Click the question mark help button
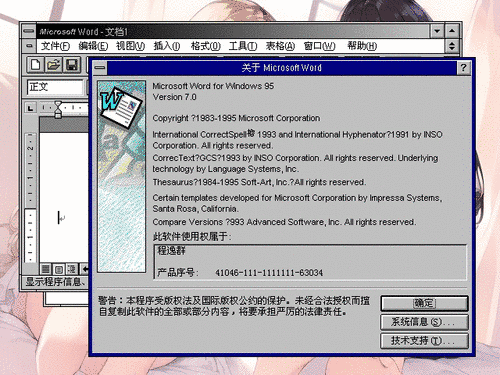The image size is (500, 375). point(463,68)
